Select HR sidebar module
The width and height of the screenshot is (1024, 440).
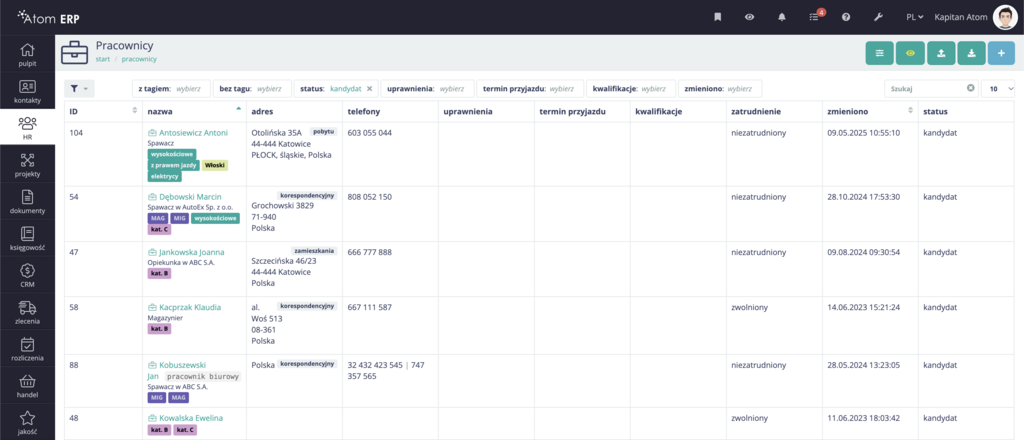tap(27, 127)
